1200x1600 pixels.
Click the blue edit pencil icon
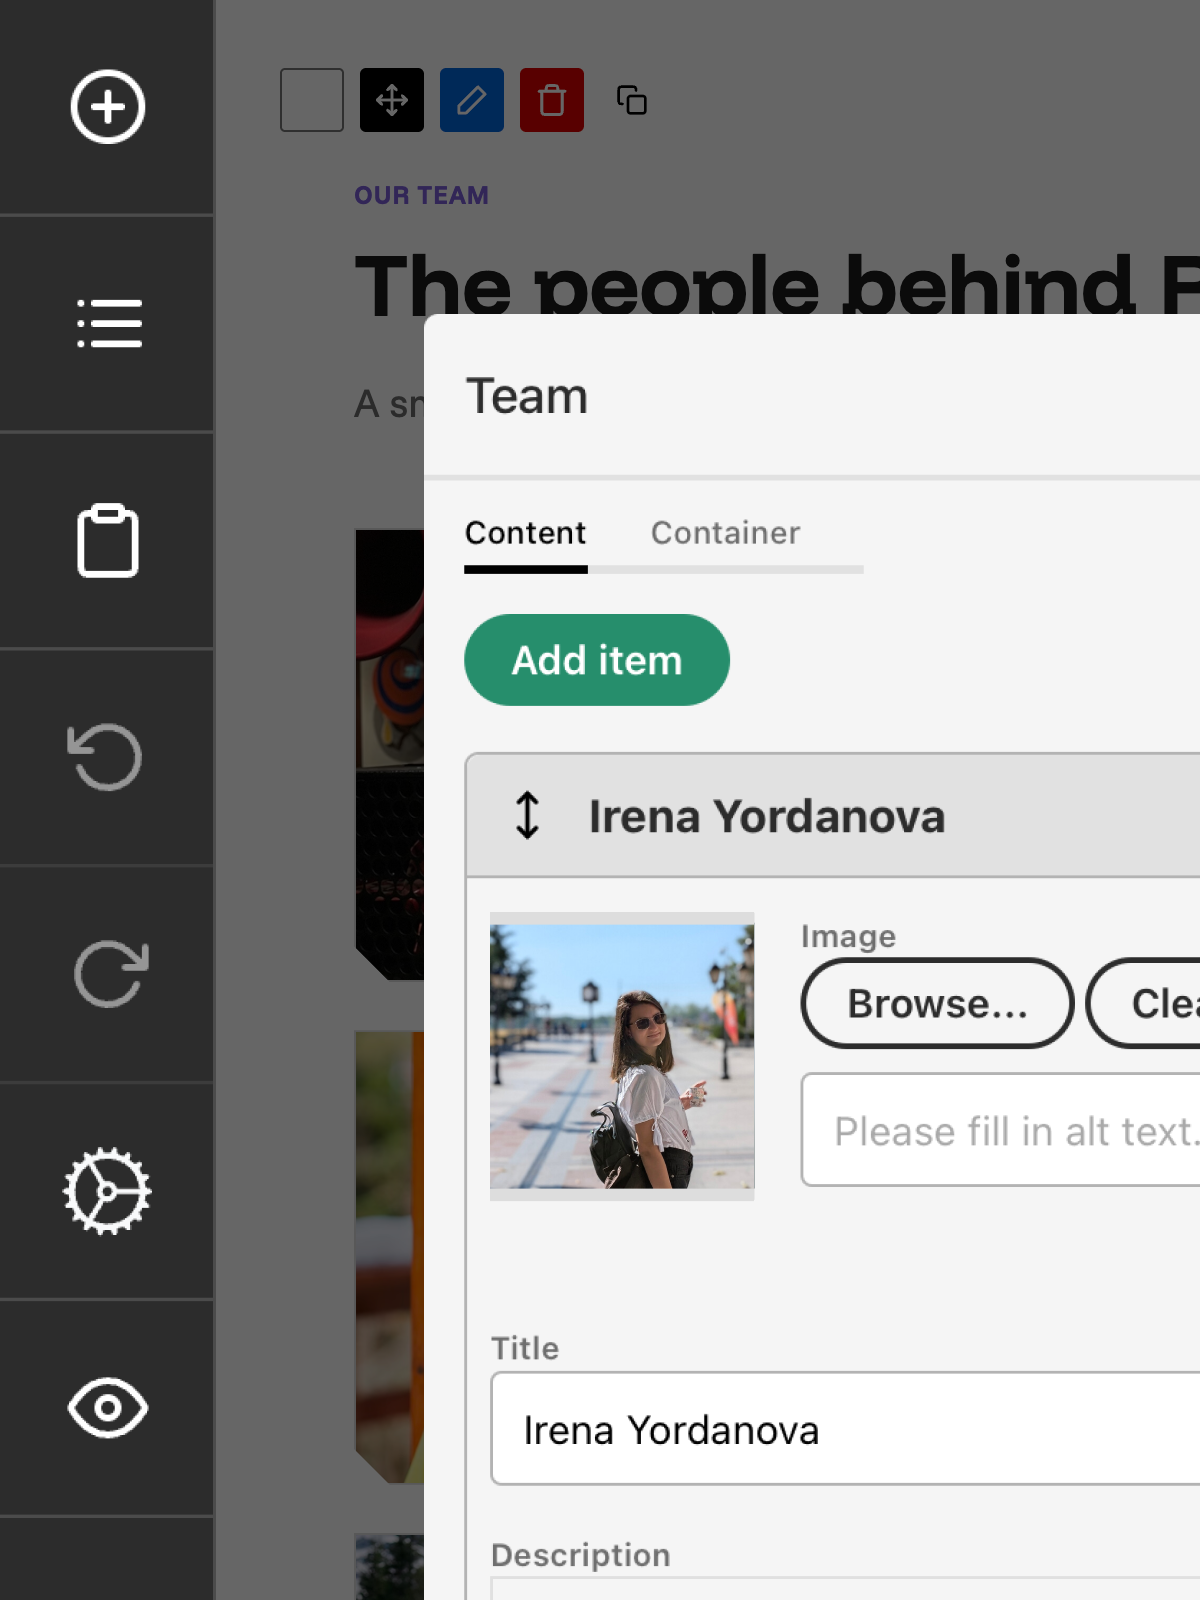pyautogui.click(x=472, y=100)
